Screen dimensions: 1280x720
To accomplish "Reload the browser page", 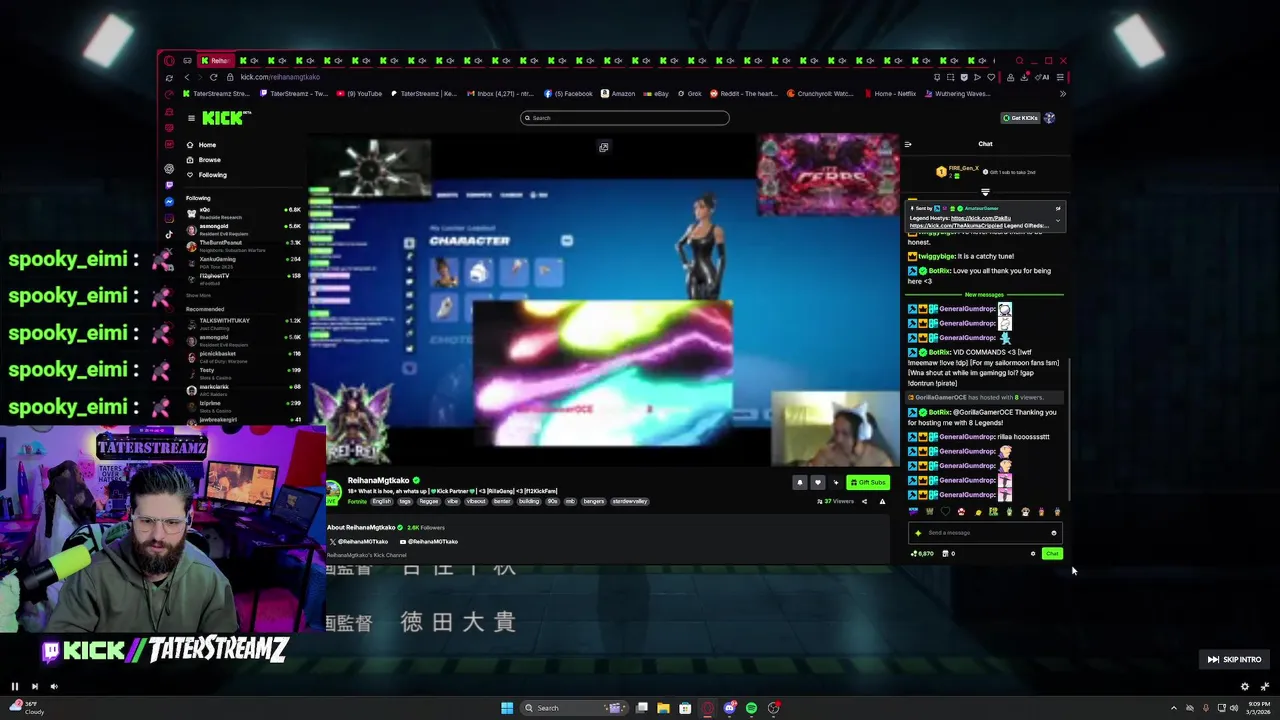I will pyautogui.click(x=213, y=77).
